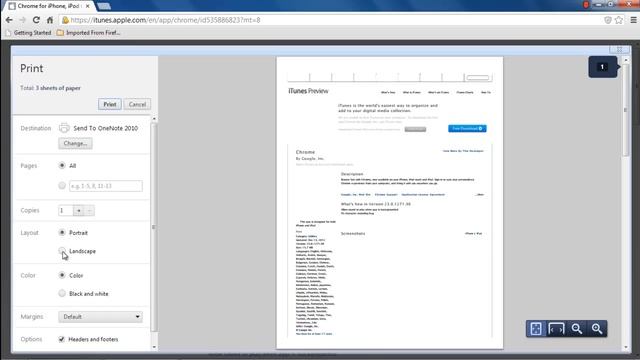Zoom in on the print preview
Image resolution: width=640 pixels, height=360 pixels.
[597, 329]
